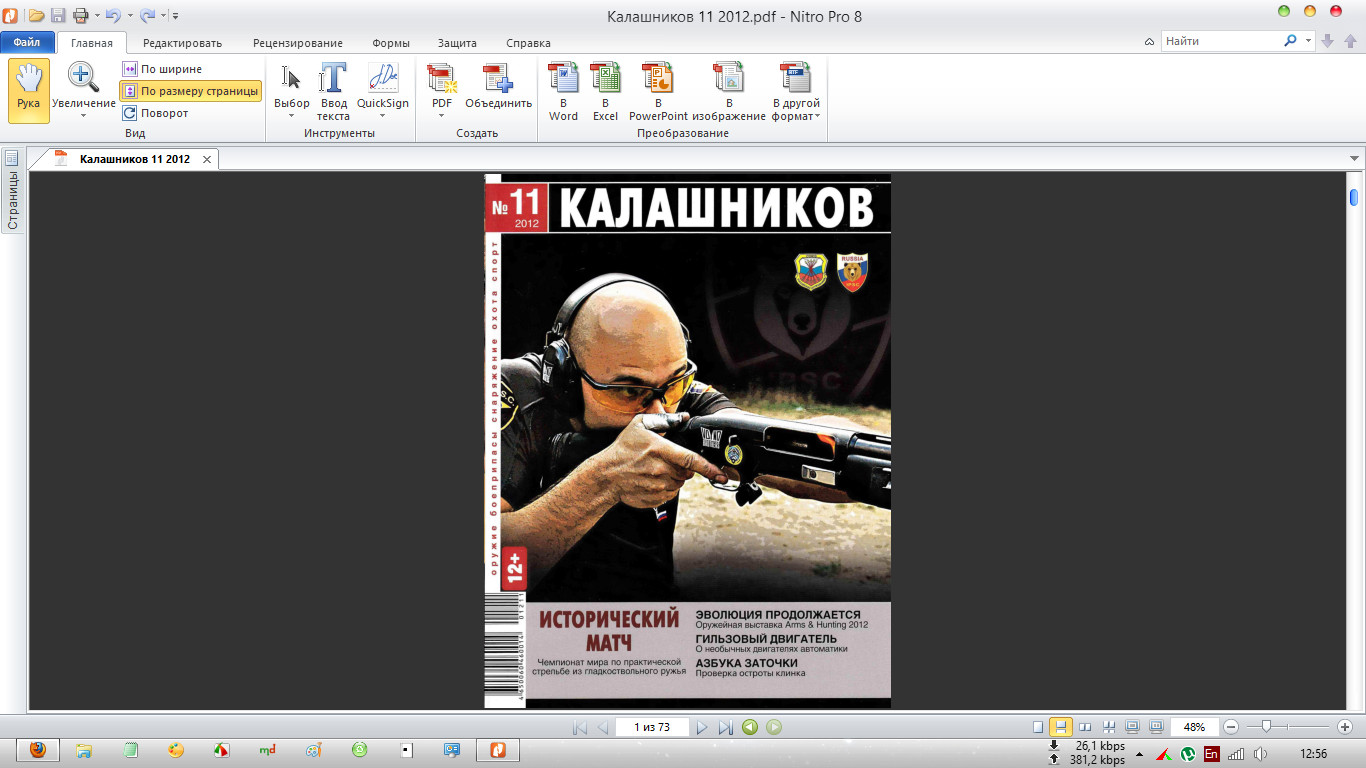Expand the QuickSign dropdown arrow
Screen dimensions: 1366x768
coord(383,116)
